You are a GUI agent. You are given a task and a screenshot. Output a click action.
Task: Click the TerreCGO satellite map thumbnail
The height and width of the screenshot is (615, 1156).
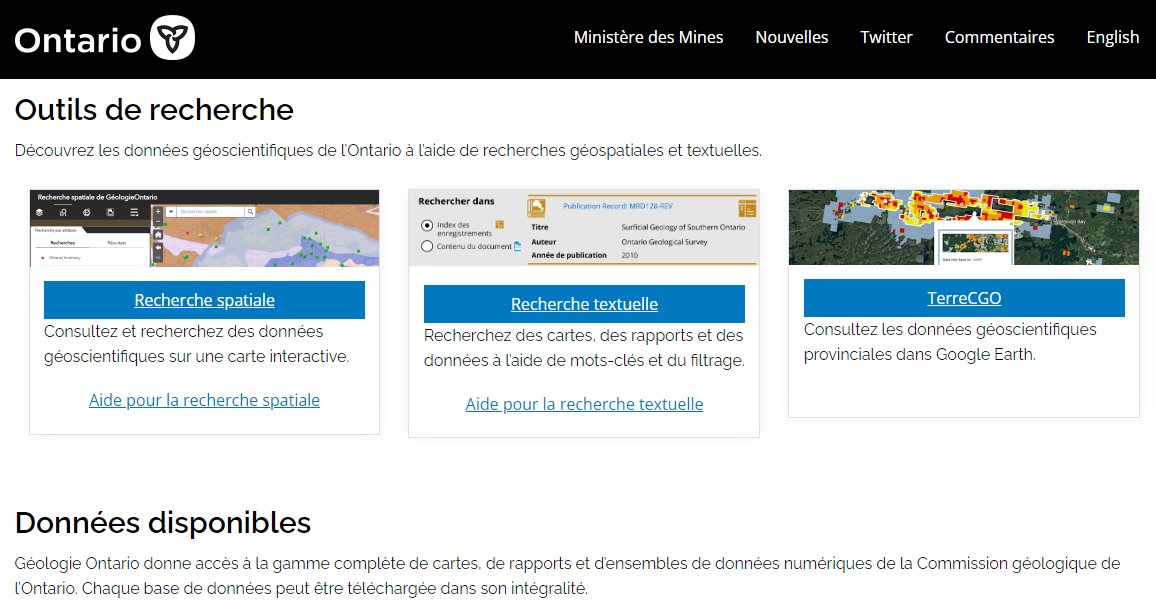963,227
